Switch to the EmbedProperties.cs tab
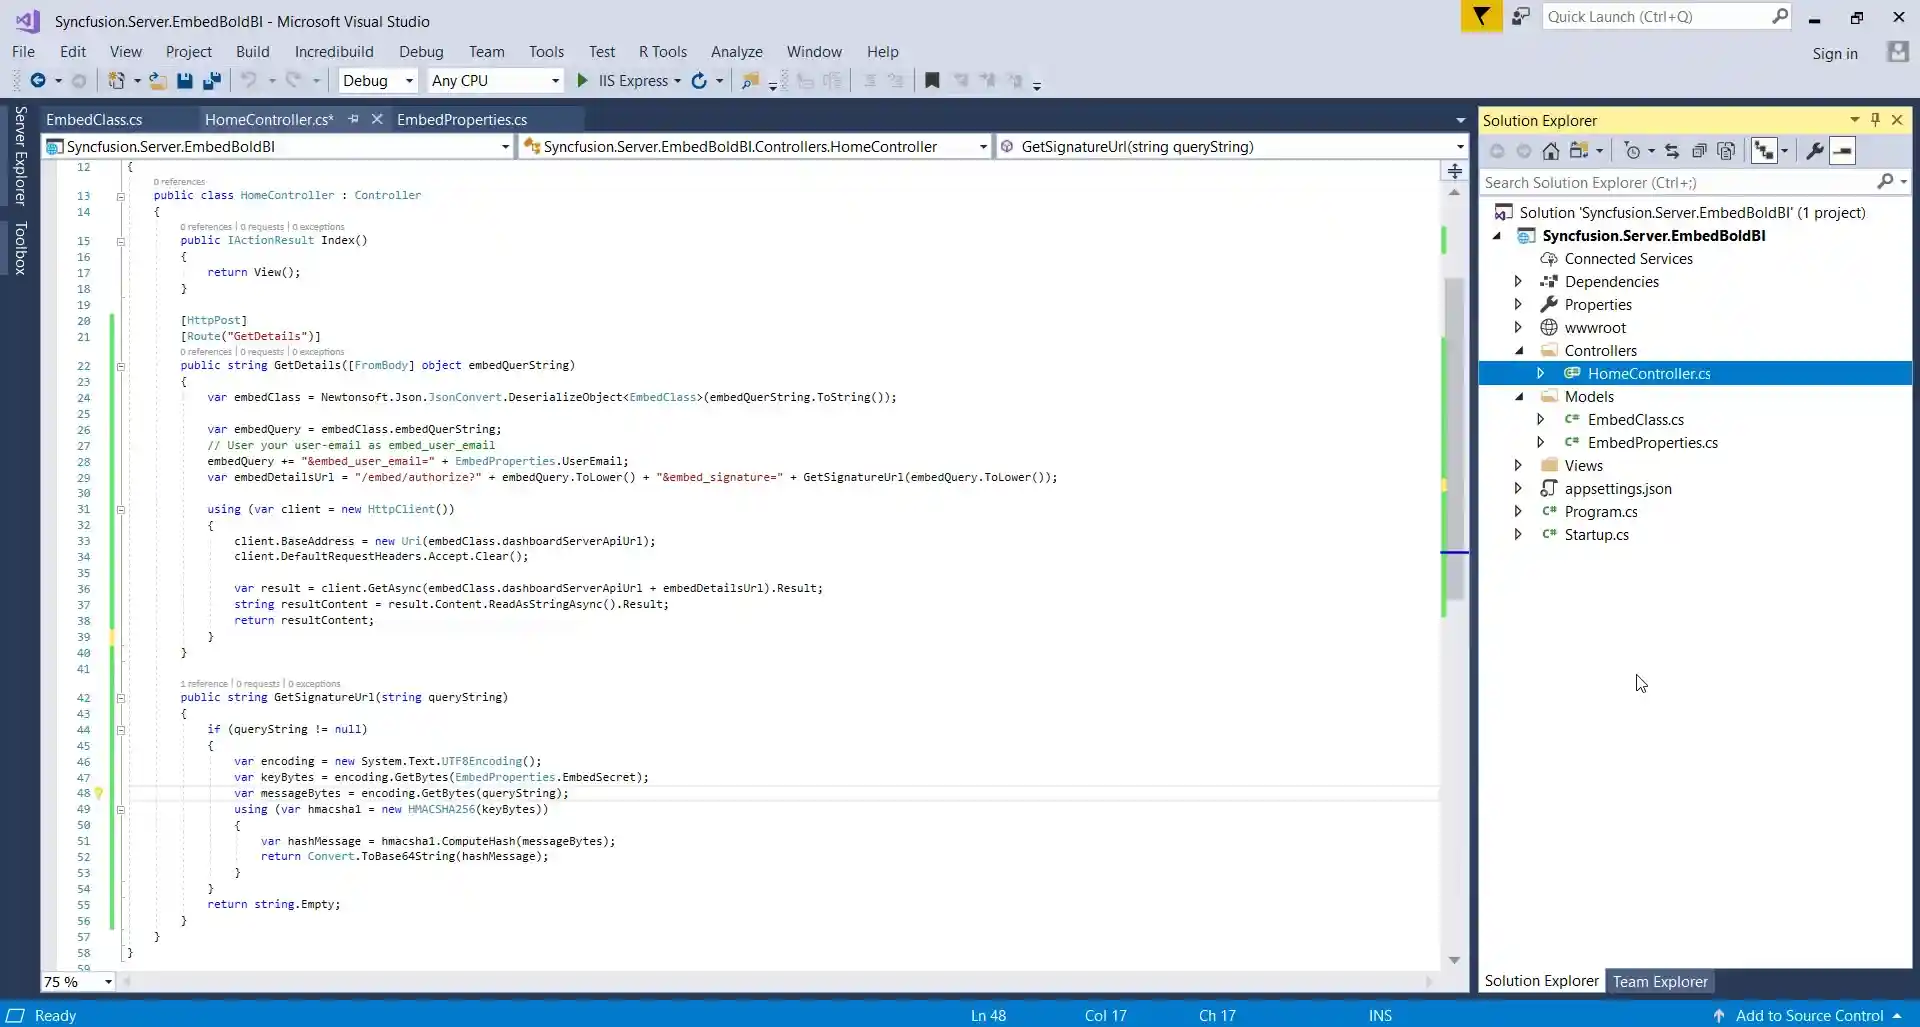 [x=461, y=120]
